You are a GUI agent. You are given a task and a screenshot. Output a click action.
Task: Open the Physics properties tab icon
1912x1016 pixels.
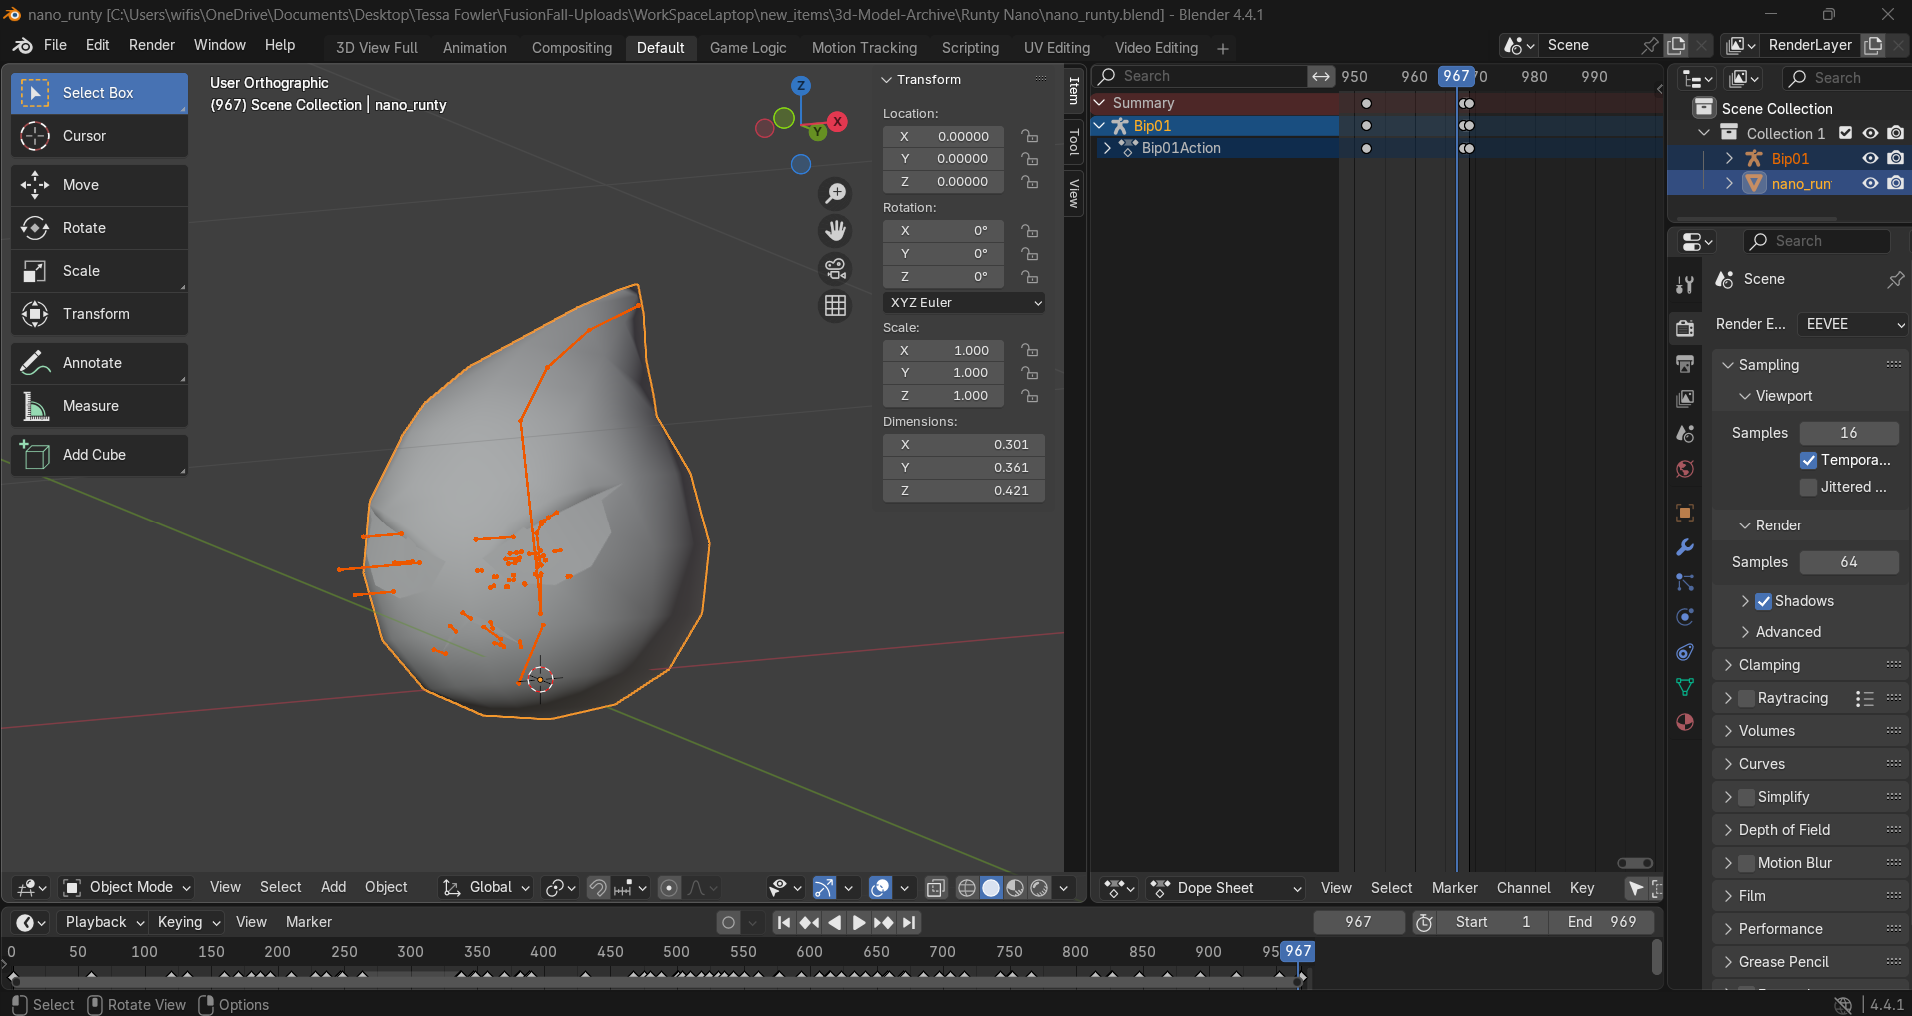[1685, 617]
